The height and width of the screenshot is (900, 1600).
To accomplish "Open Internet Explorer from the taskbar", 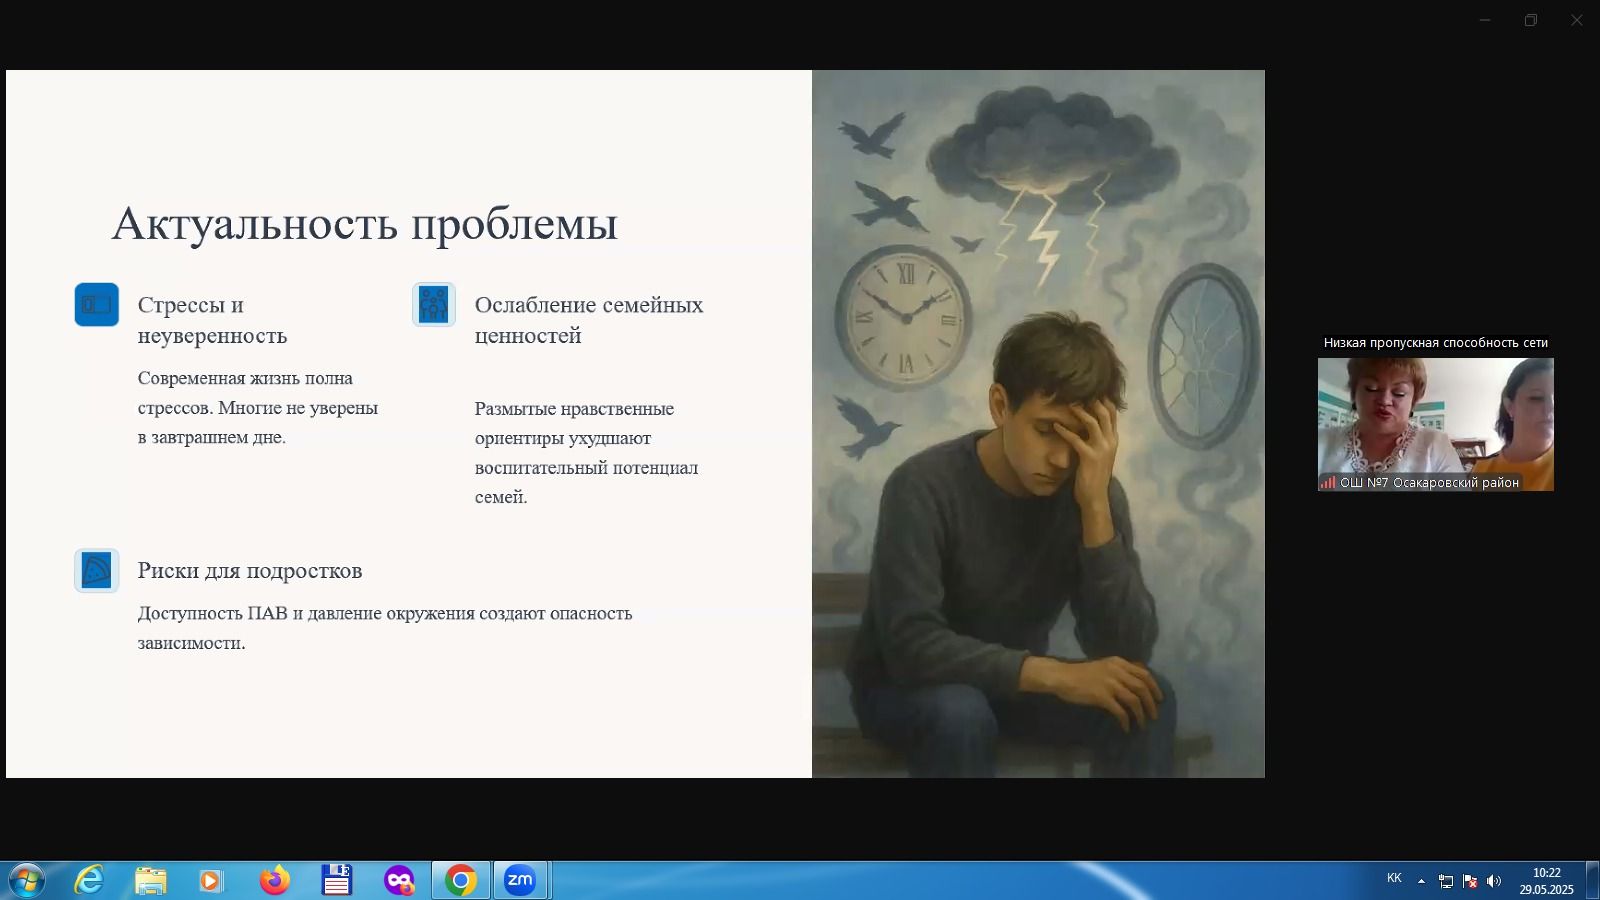I will pos(89,880).
